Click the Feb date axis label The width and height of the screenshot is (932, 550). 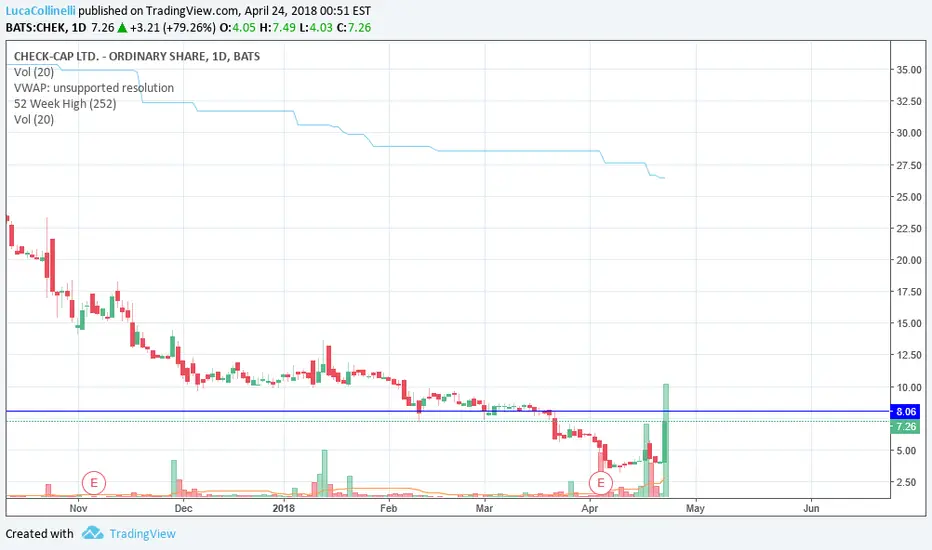click(388, 508)
